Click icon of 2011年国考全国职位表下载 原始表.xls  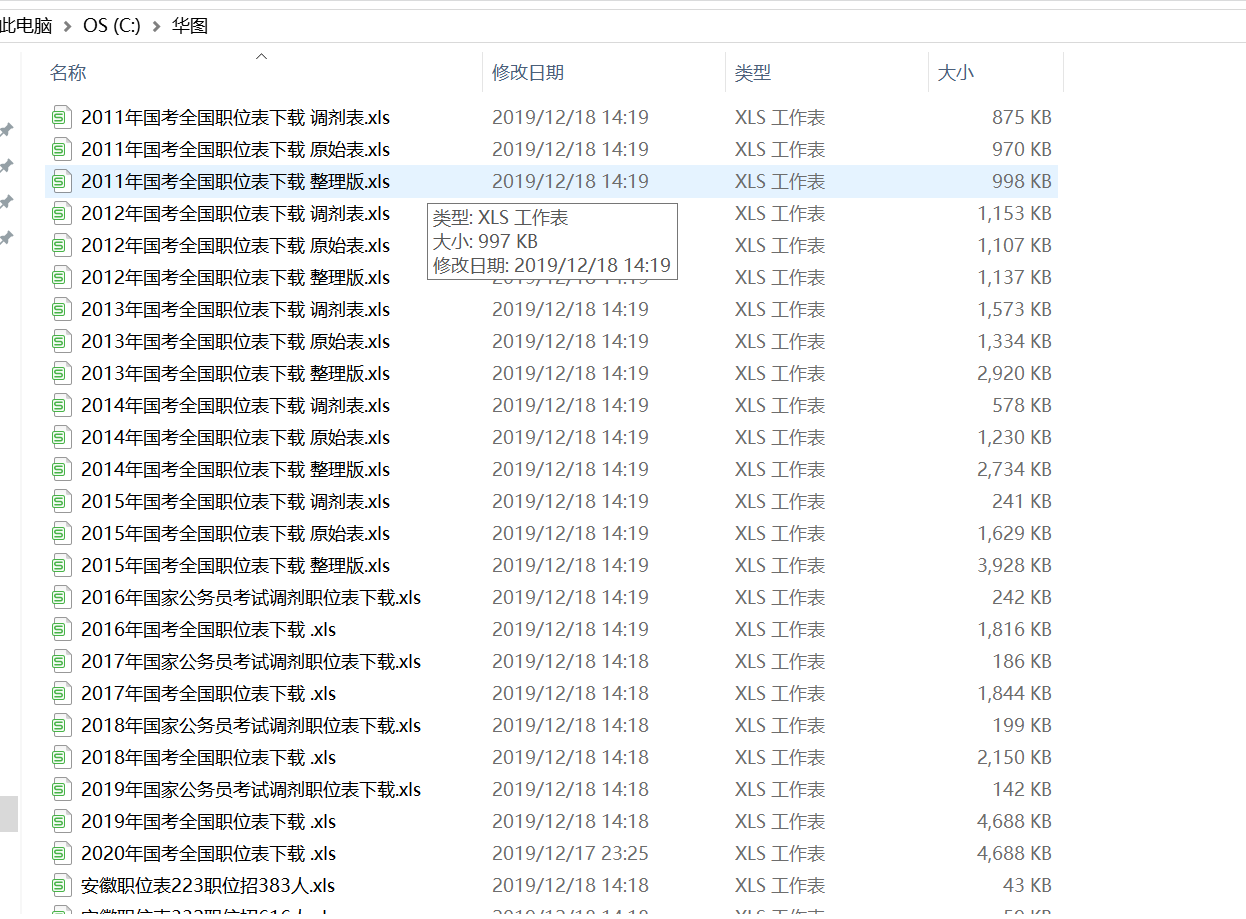62,149
